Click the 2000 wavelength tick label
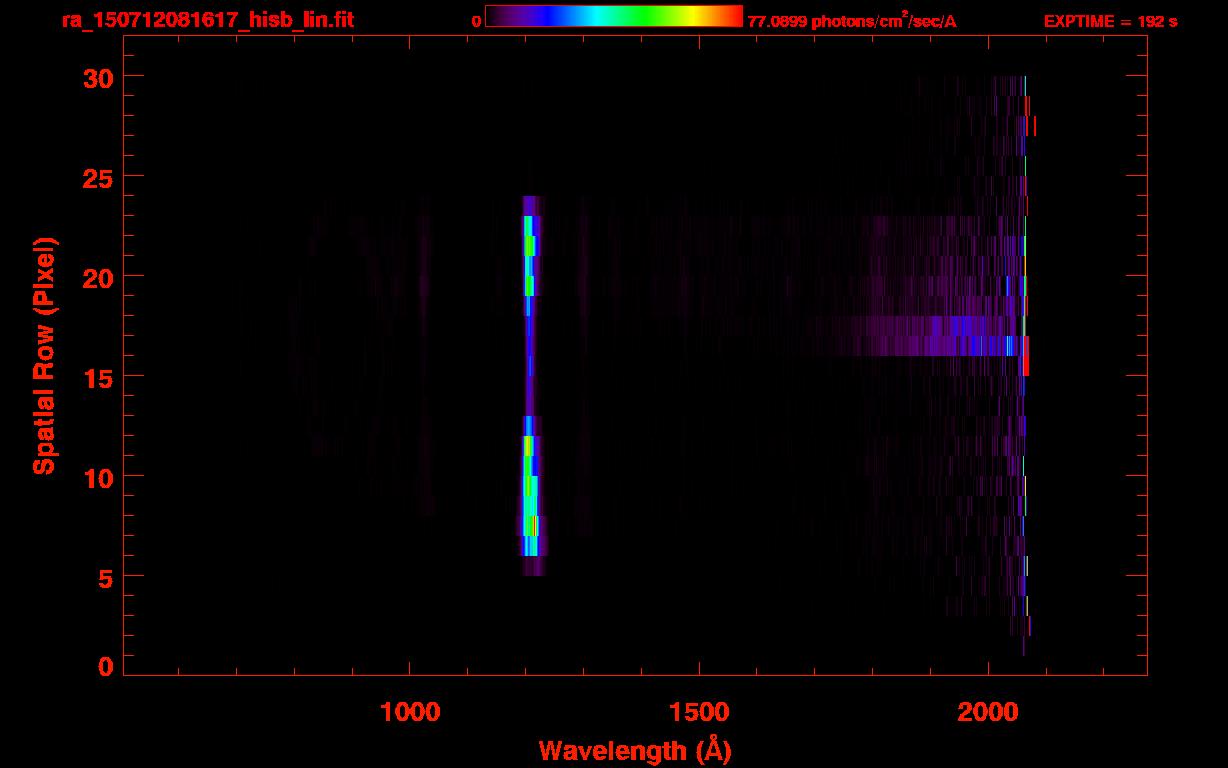The image size is (1228, 768). click(x=987, y=712)
